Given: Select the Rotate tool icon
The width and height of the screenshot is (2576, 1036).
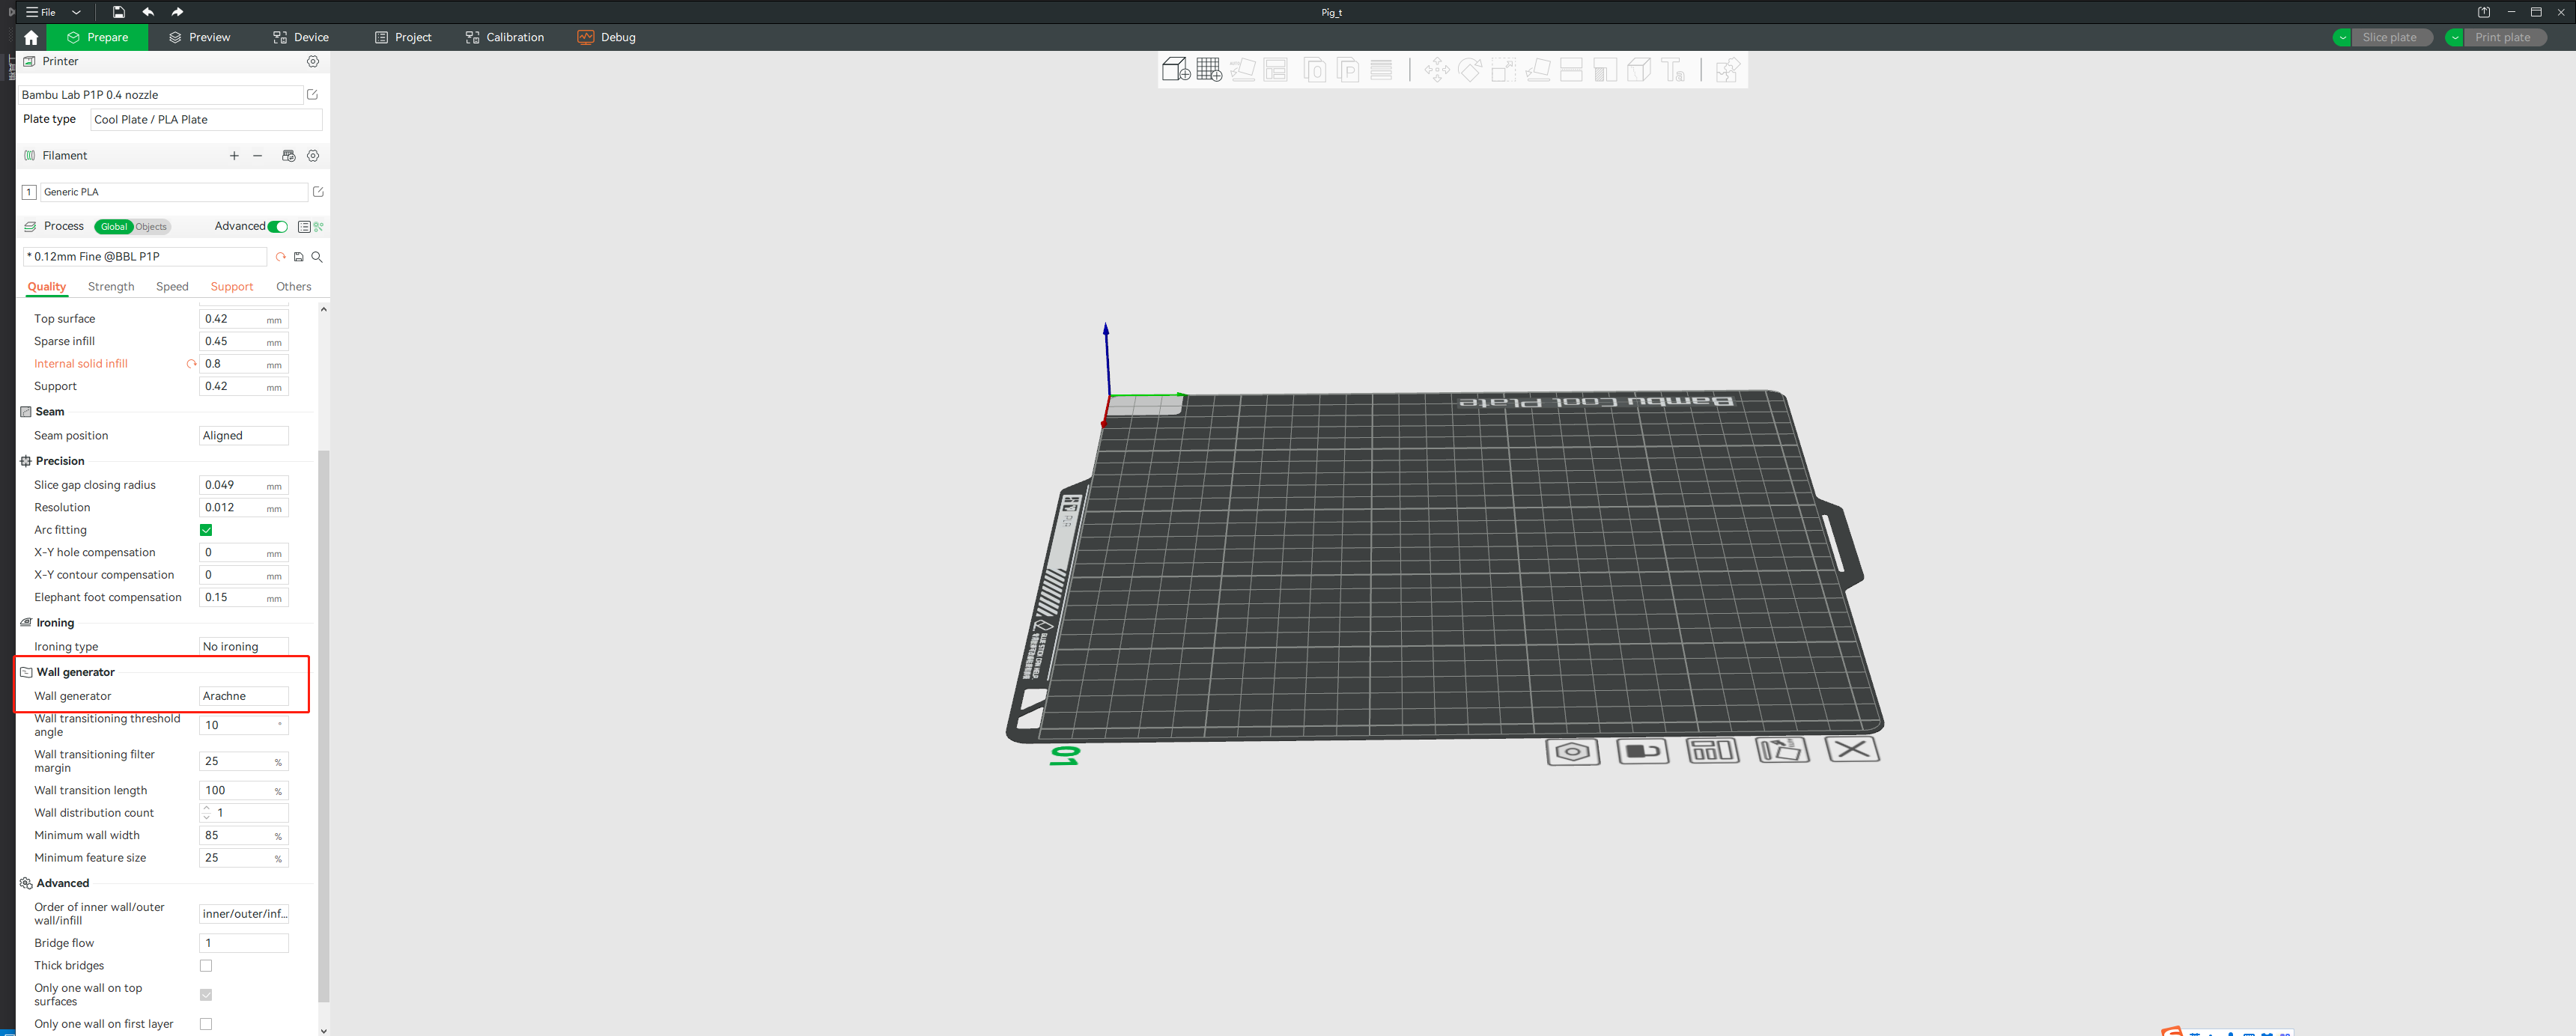Looking at the screenshot, I should coord(1471,70).
